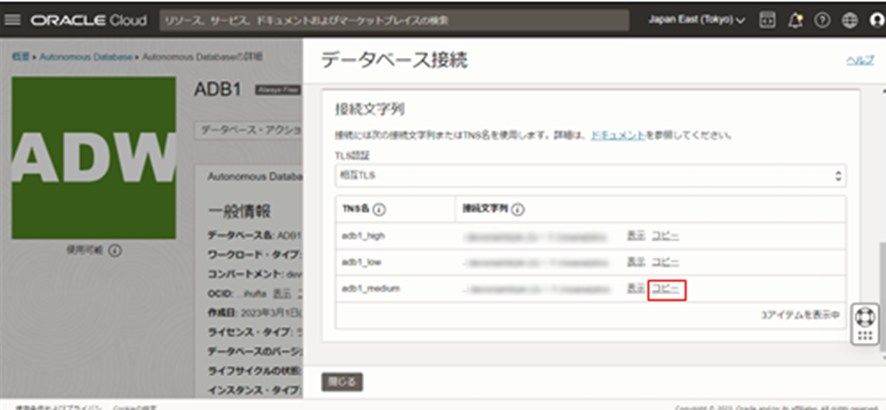Open the データベース・アクション dropdown button
The image size is (886, 410).
pyautogui.click(x=249, y=129)
